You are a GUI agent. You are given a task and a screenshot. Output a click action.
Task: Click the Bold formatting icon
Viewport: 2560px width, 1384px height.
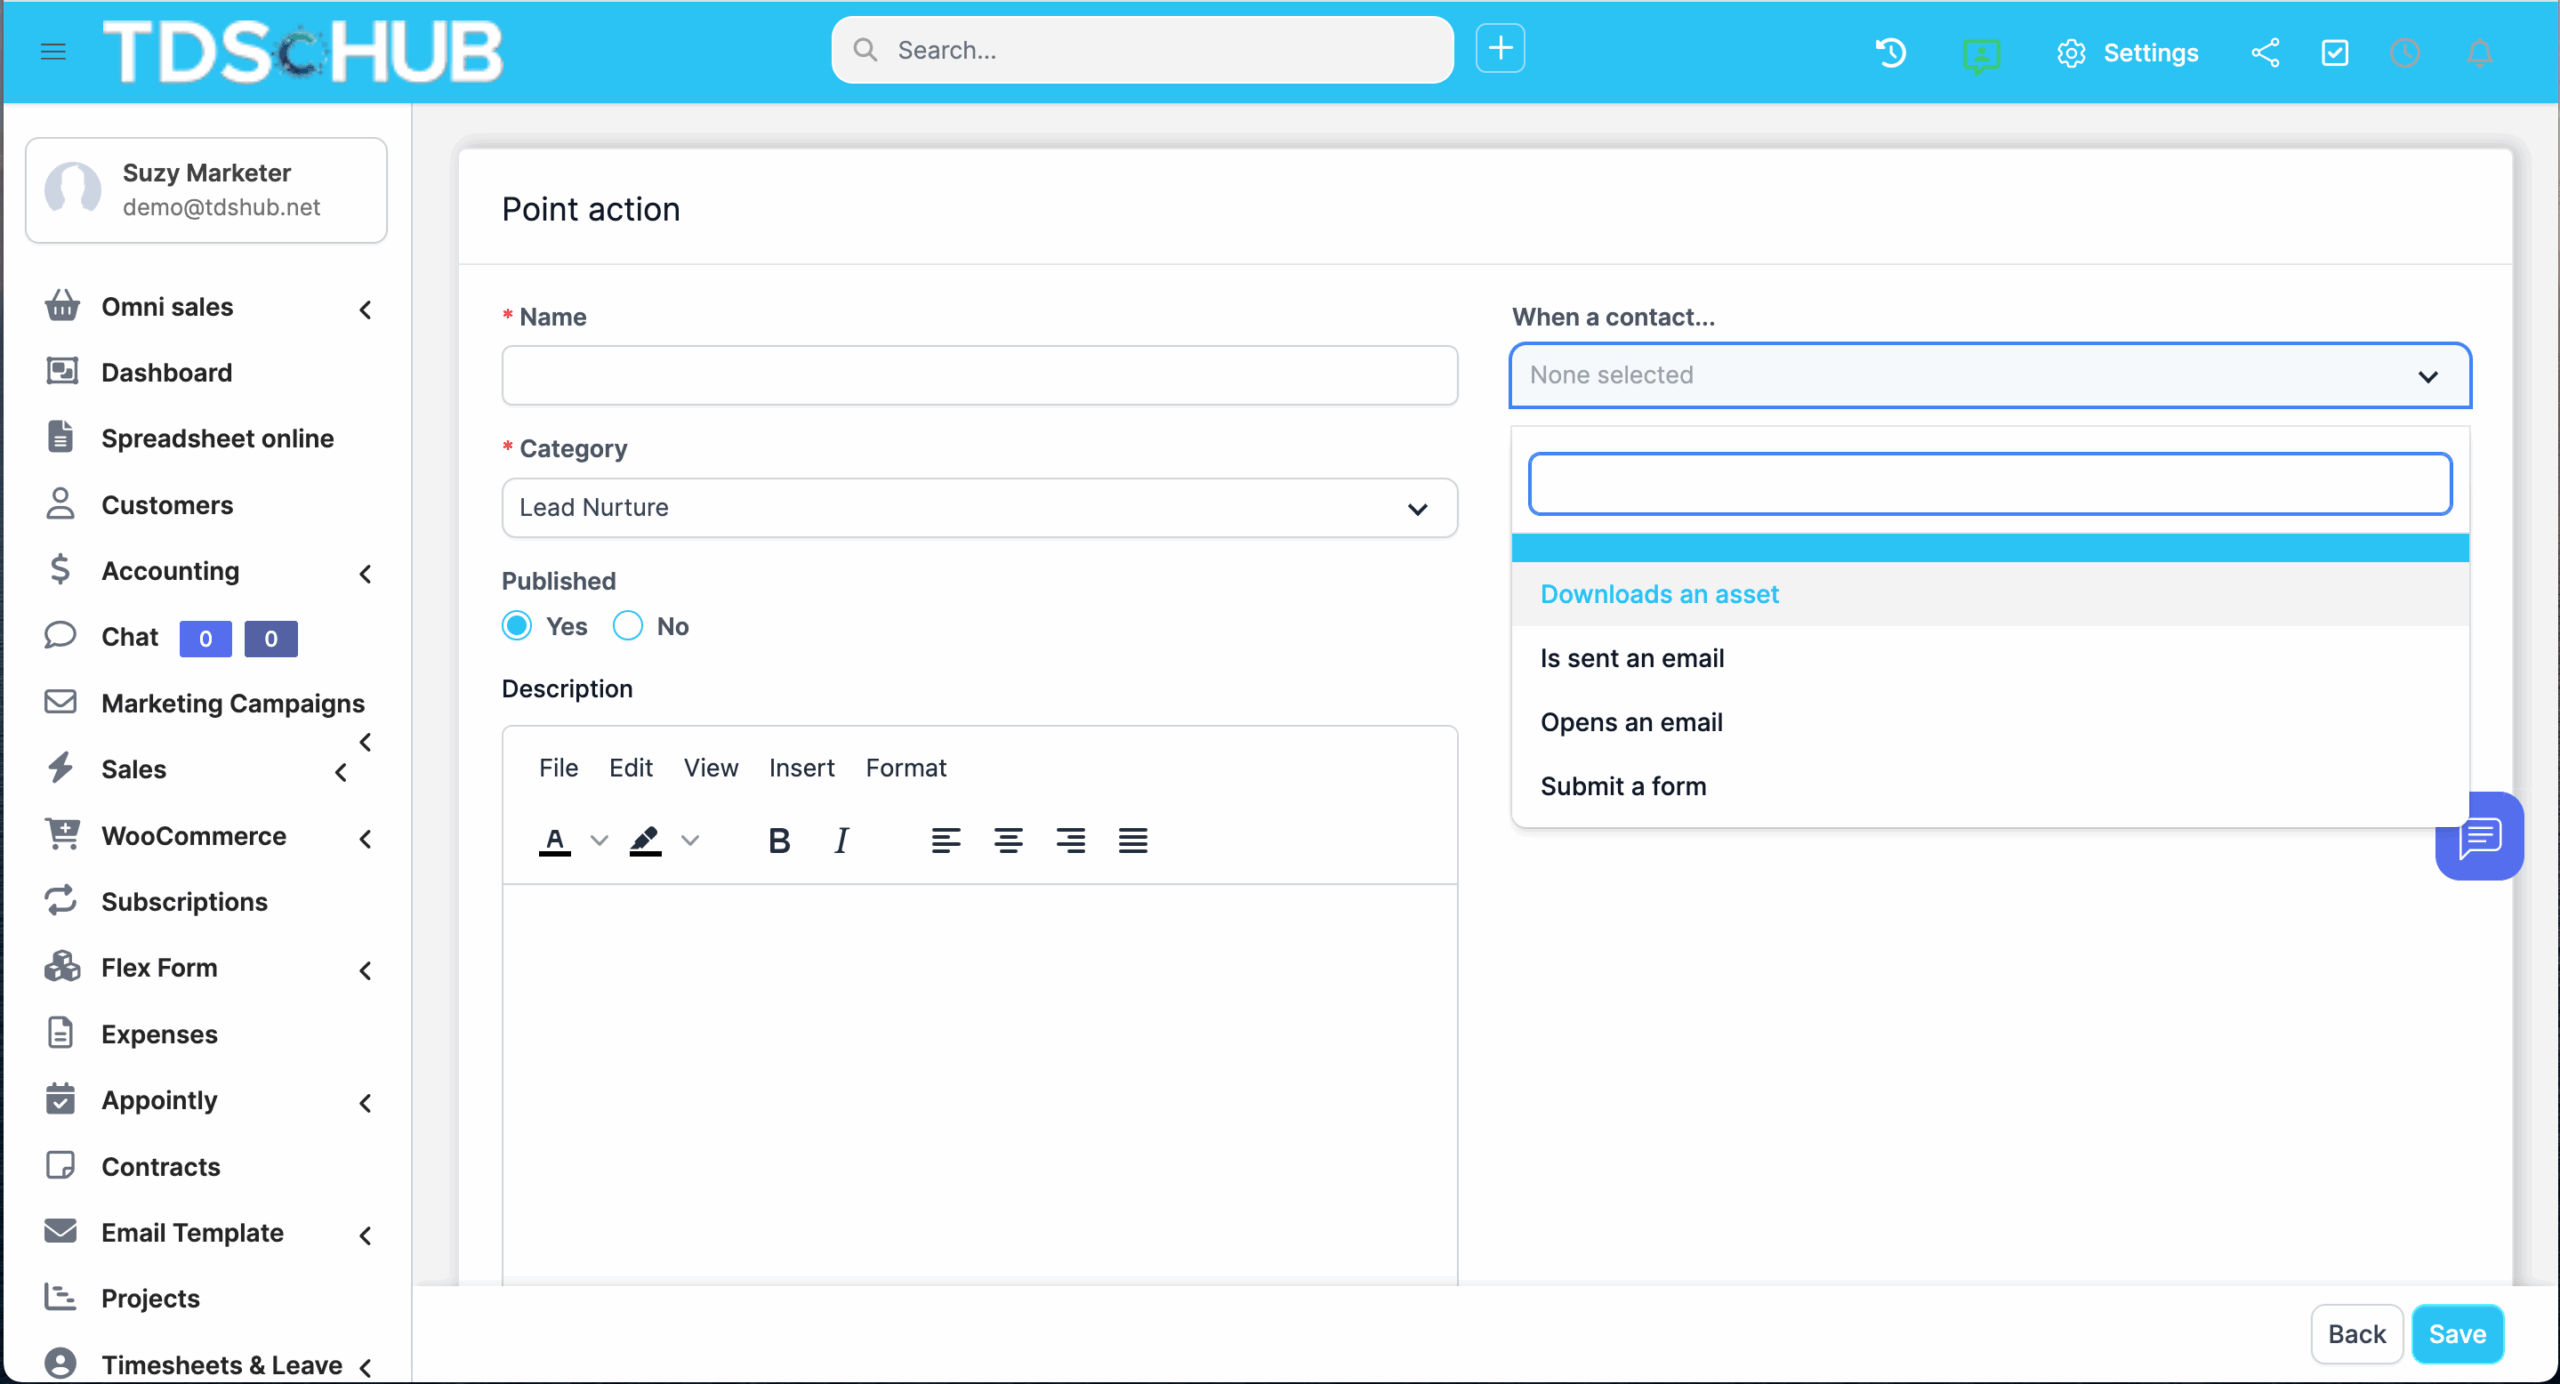tap(779, 841)
